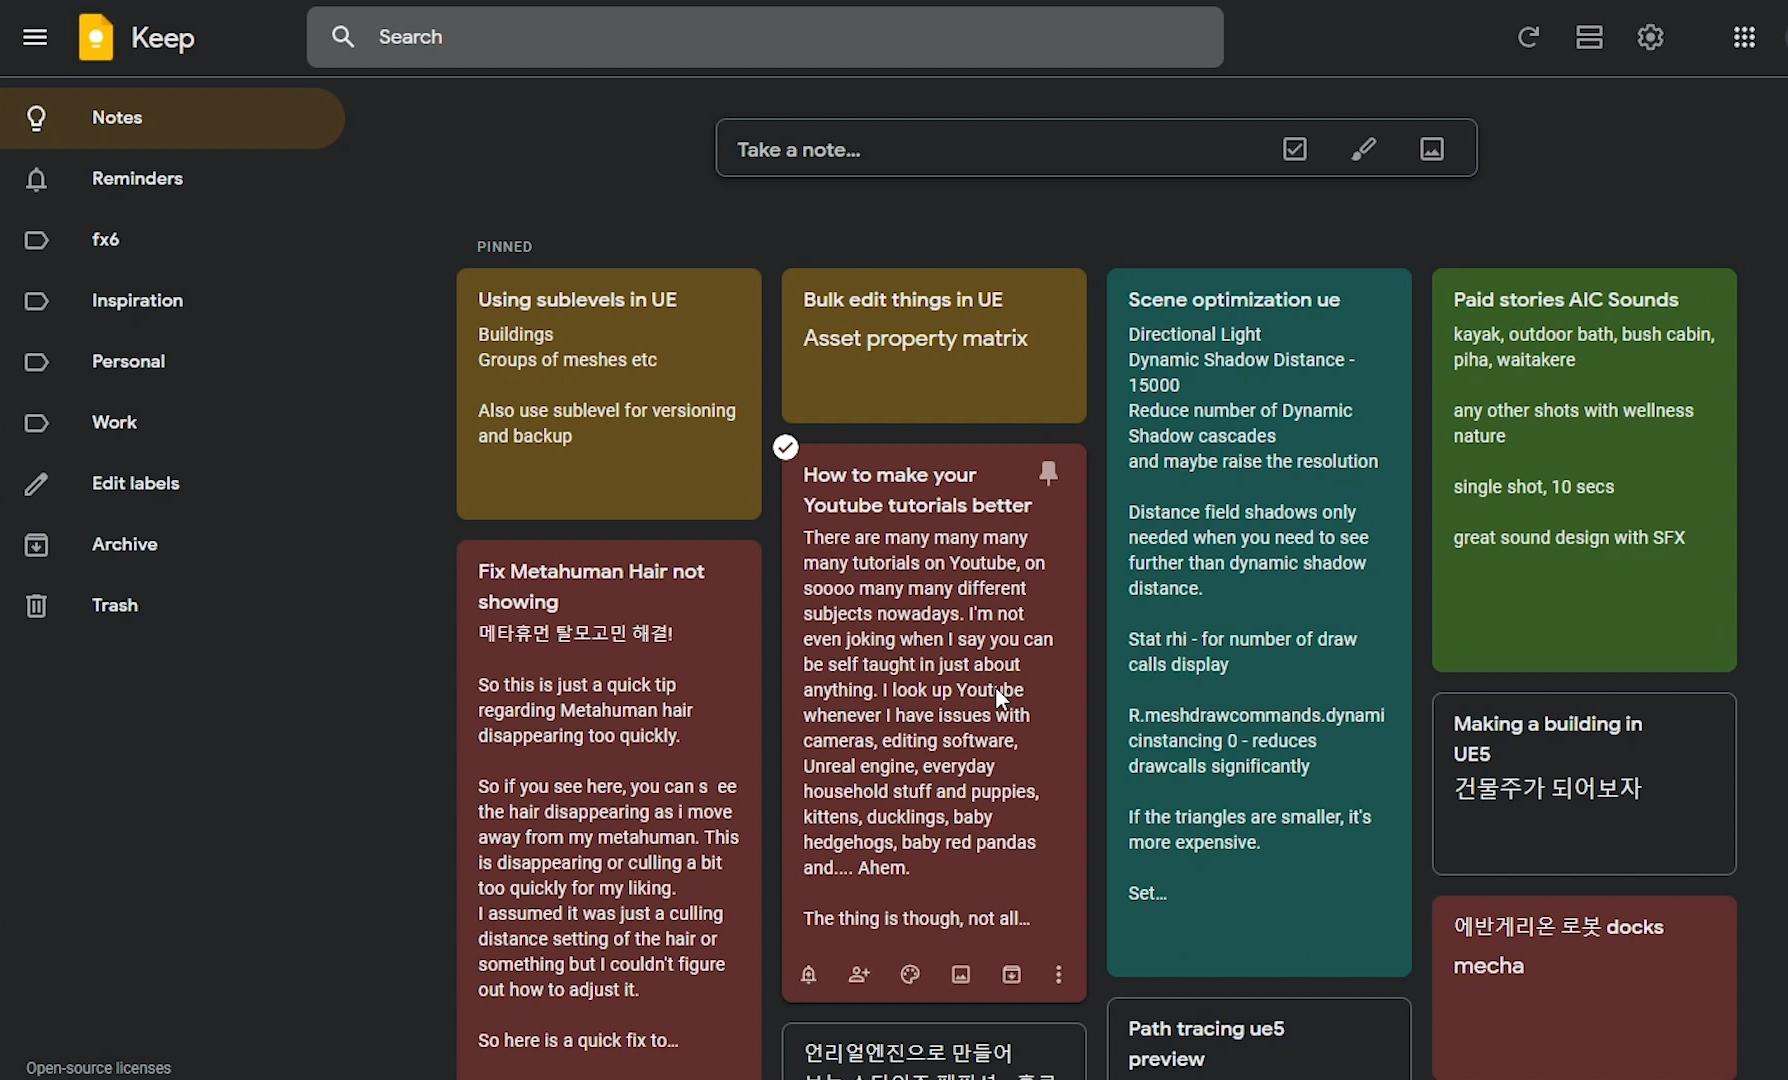Open the Fix Metahuman Hair not showing note
This screenshot has width=1788, height=1080.
(x=609, y=810)
